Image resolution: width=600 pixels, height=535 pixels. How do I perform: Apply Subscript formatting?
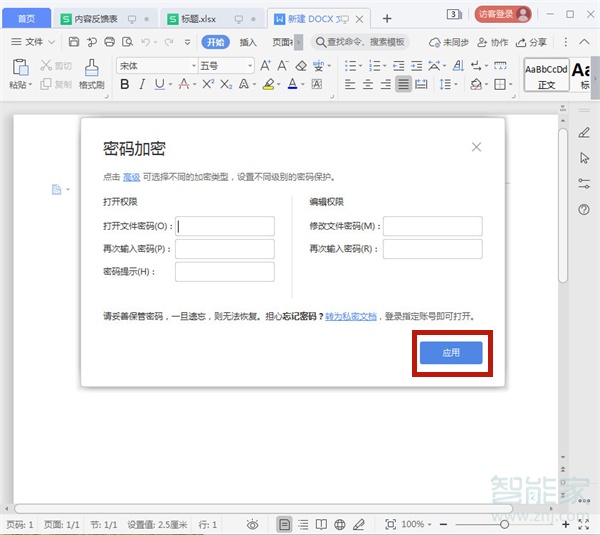point(226,84)
